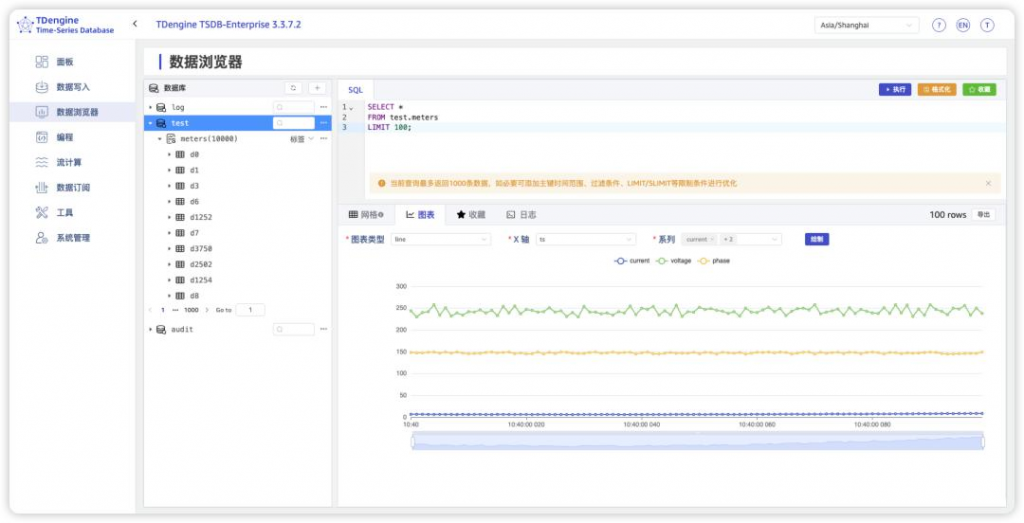Viewport: 1024px width, 523px height.
Task: Click the 导出 export button
Action: tap(984, 215)
